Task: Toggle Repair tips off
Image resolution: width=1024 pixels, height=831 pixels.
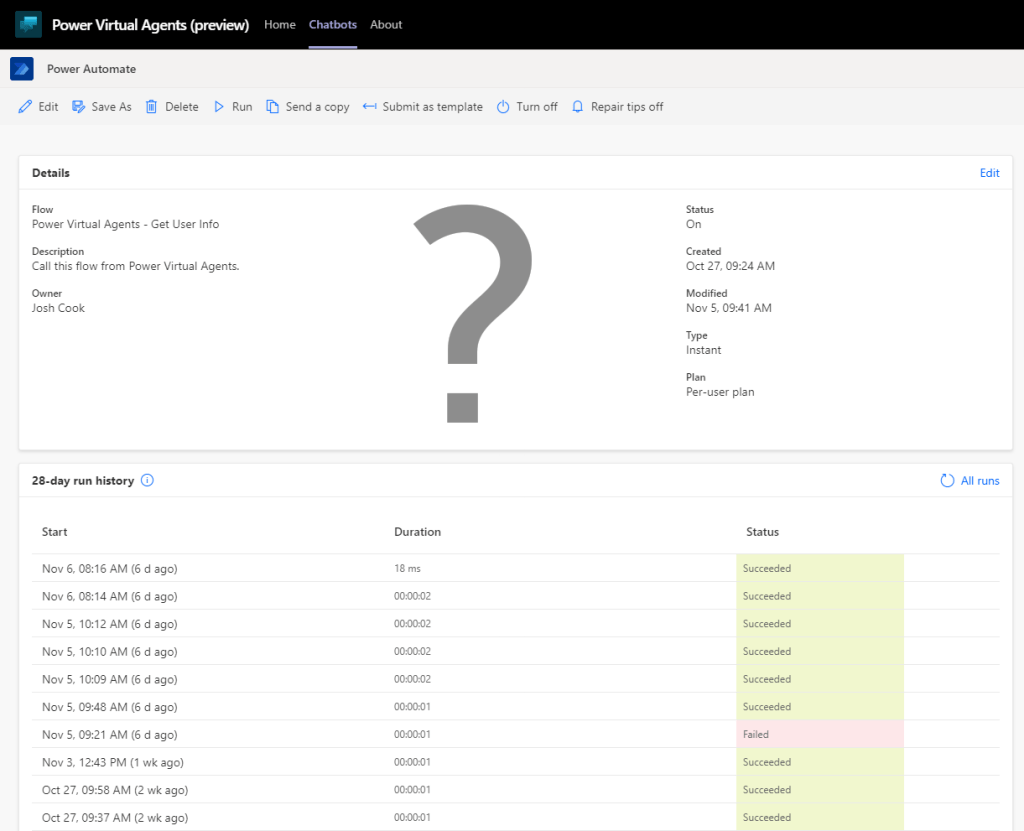Action: [577, 106]
